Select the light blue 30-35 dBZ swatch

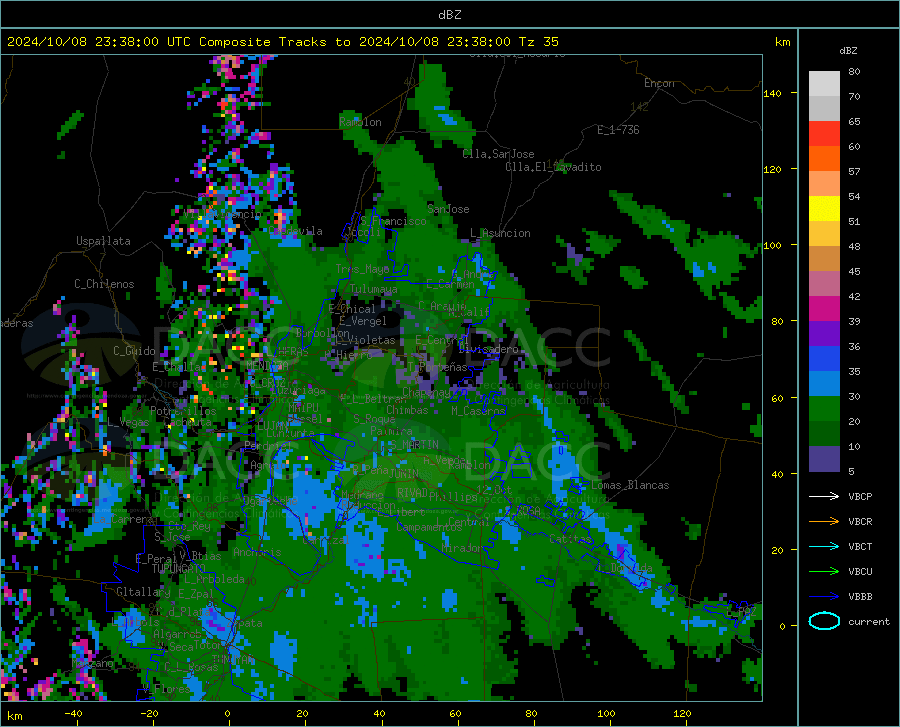pyautogui.click(x=824, y=384)
